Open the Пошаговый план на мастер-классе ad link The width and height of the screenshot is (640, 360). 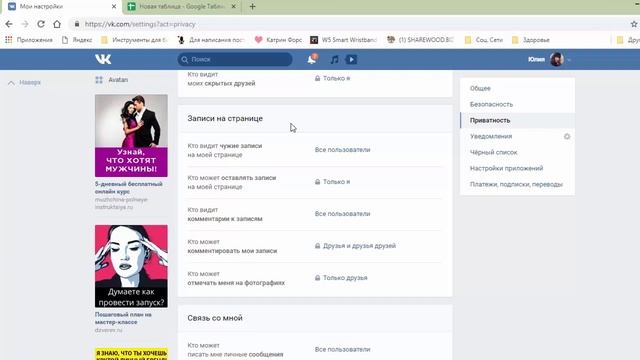click(x=123, y=318)
